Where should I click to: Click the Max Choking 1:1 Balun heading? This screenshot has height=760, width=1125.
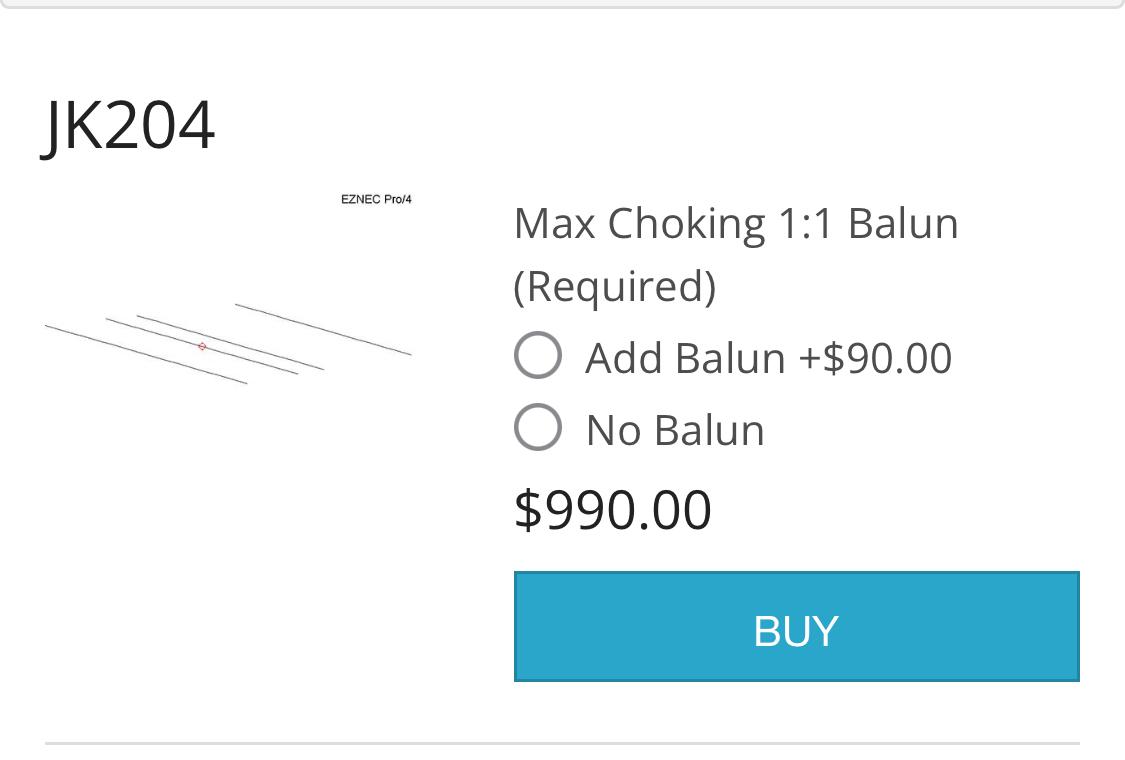pos(736,223)
